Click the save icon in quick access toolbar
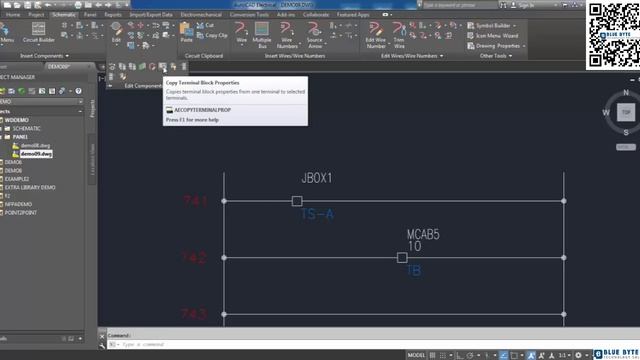640x360 pixels. coord(27,5)
